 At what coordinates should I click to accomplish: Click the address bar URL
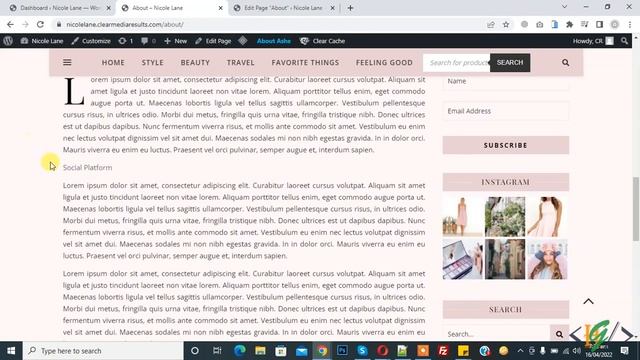pyautogui.click(x=125, y=24)
